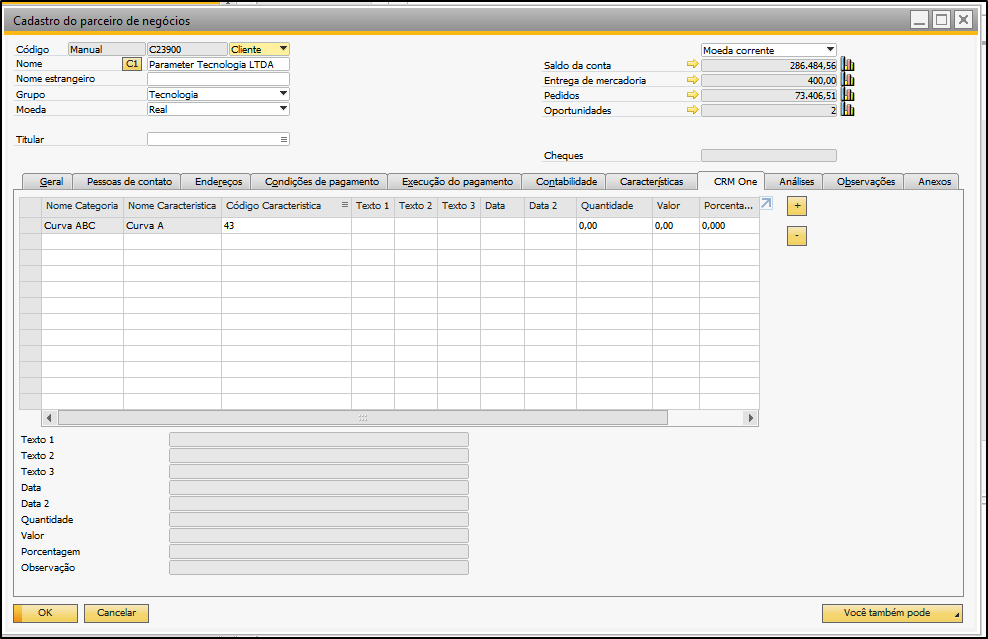Screen dimensions: 988x639
Task: Expand the Grupo dropdown showing Tecnologia
Action: coord(283,94)
